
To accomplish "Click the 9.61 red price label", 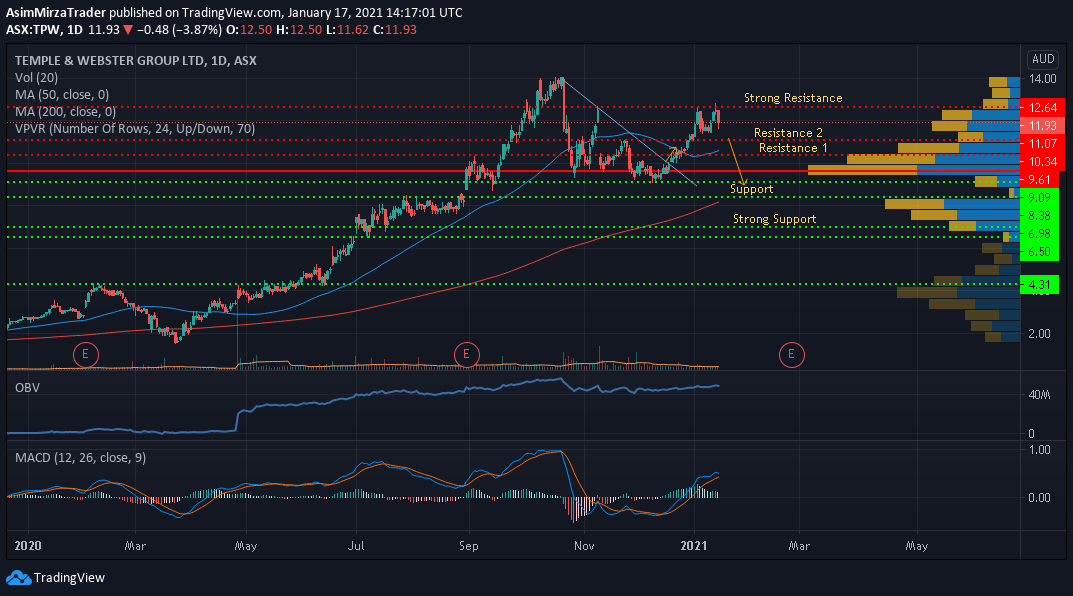I will point(1039,180).
